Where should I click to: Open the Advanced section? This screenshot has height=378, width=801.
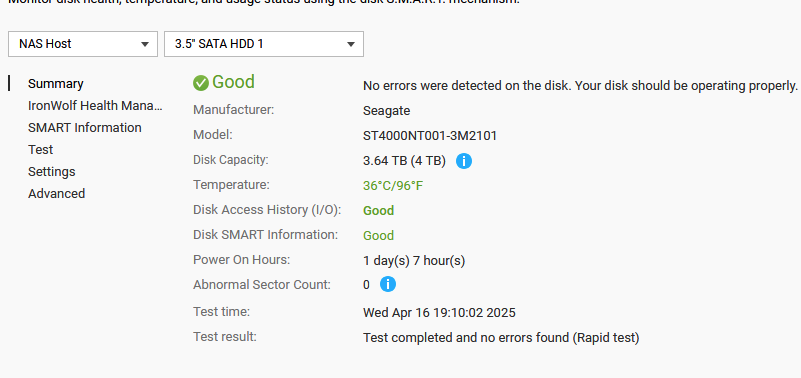pyautogui.click(x=56, y=194)
